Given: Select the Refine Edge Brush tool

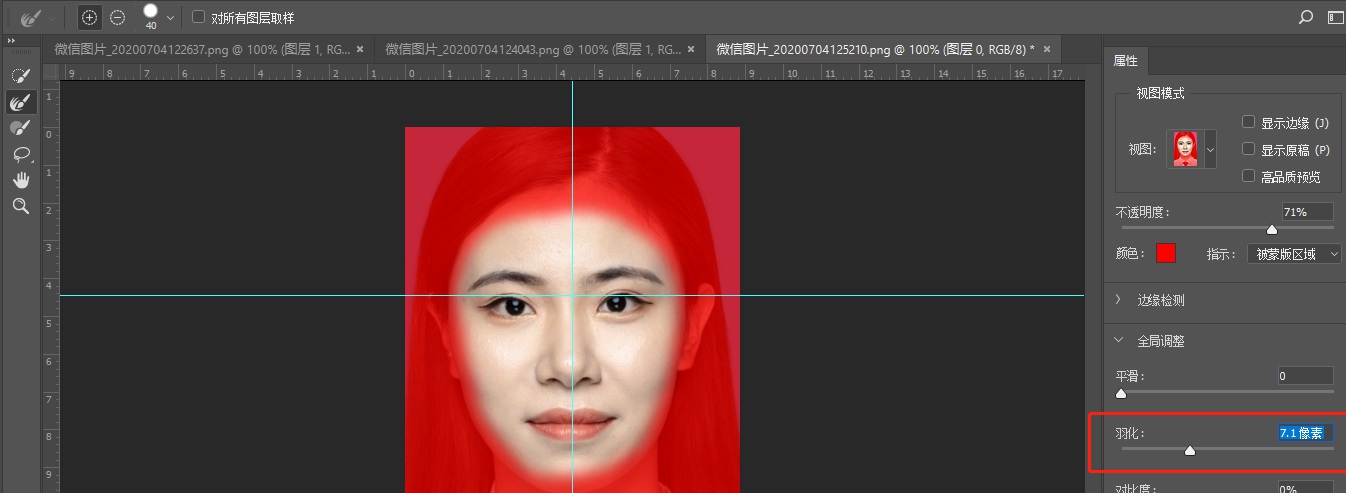Looking at the screenshot, I should click(20, 102).
